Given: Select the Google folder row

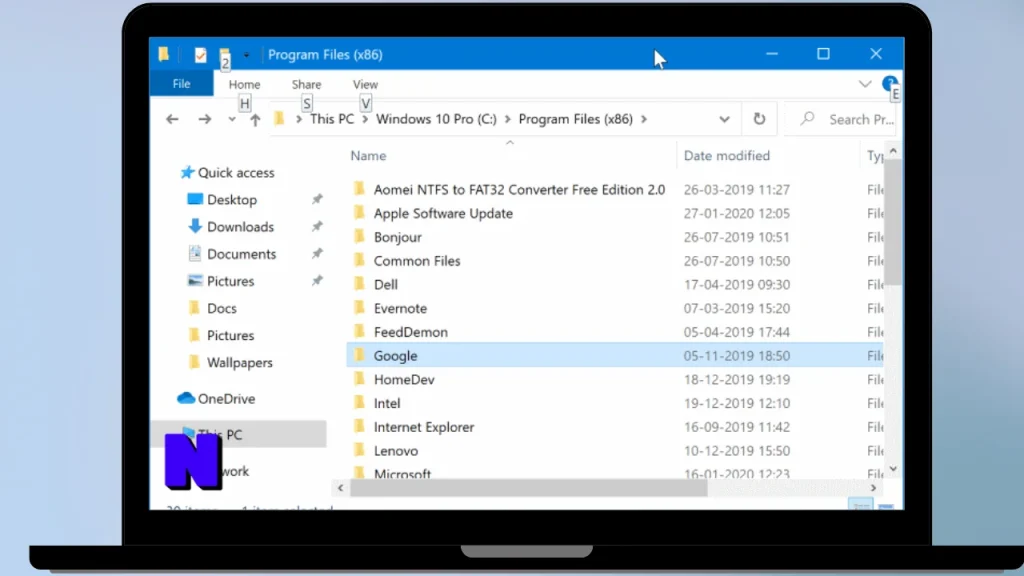Looking at the screenshot, I should [x=614, y=355].
